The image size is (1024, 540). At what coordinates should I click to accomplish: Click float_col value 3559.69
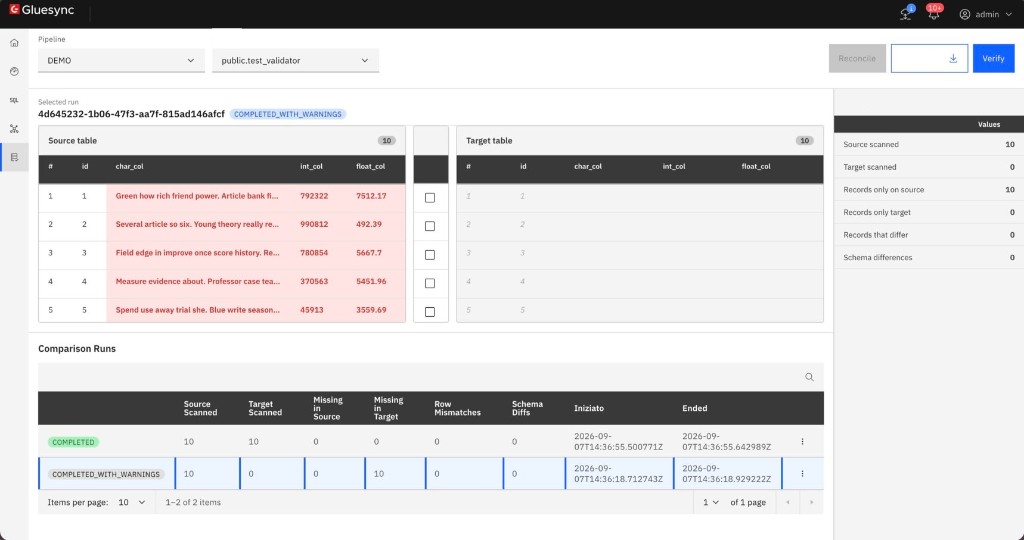point(371,310)
